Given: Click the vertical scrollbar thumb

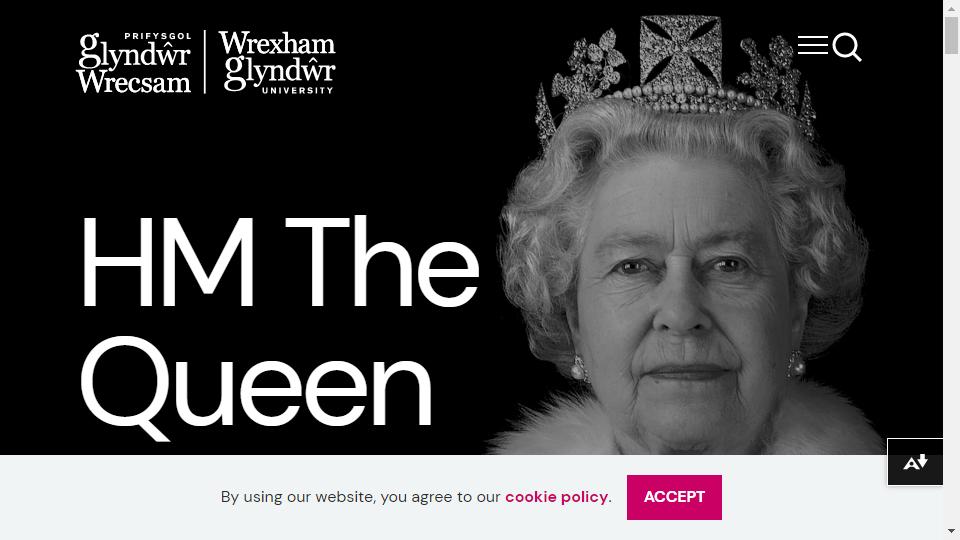Looking at the screenshot, I should click(951, 36).
